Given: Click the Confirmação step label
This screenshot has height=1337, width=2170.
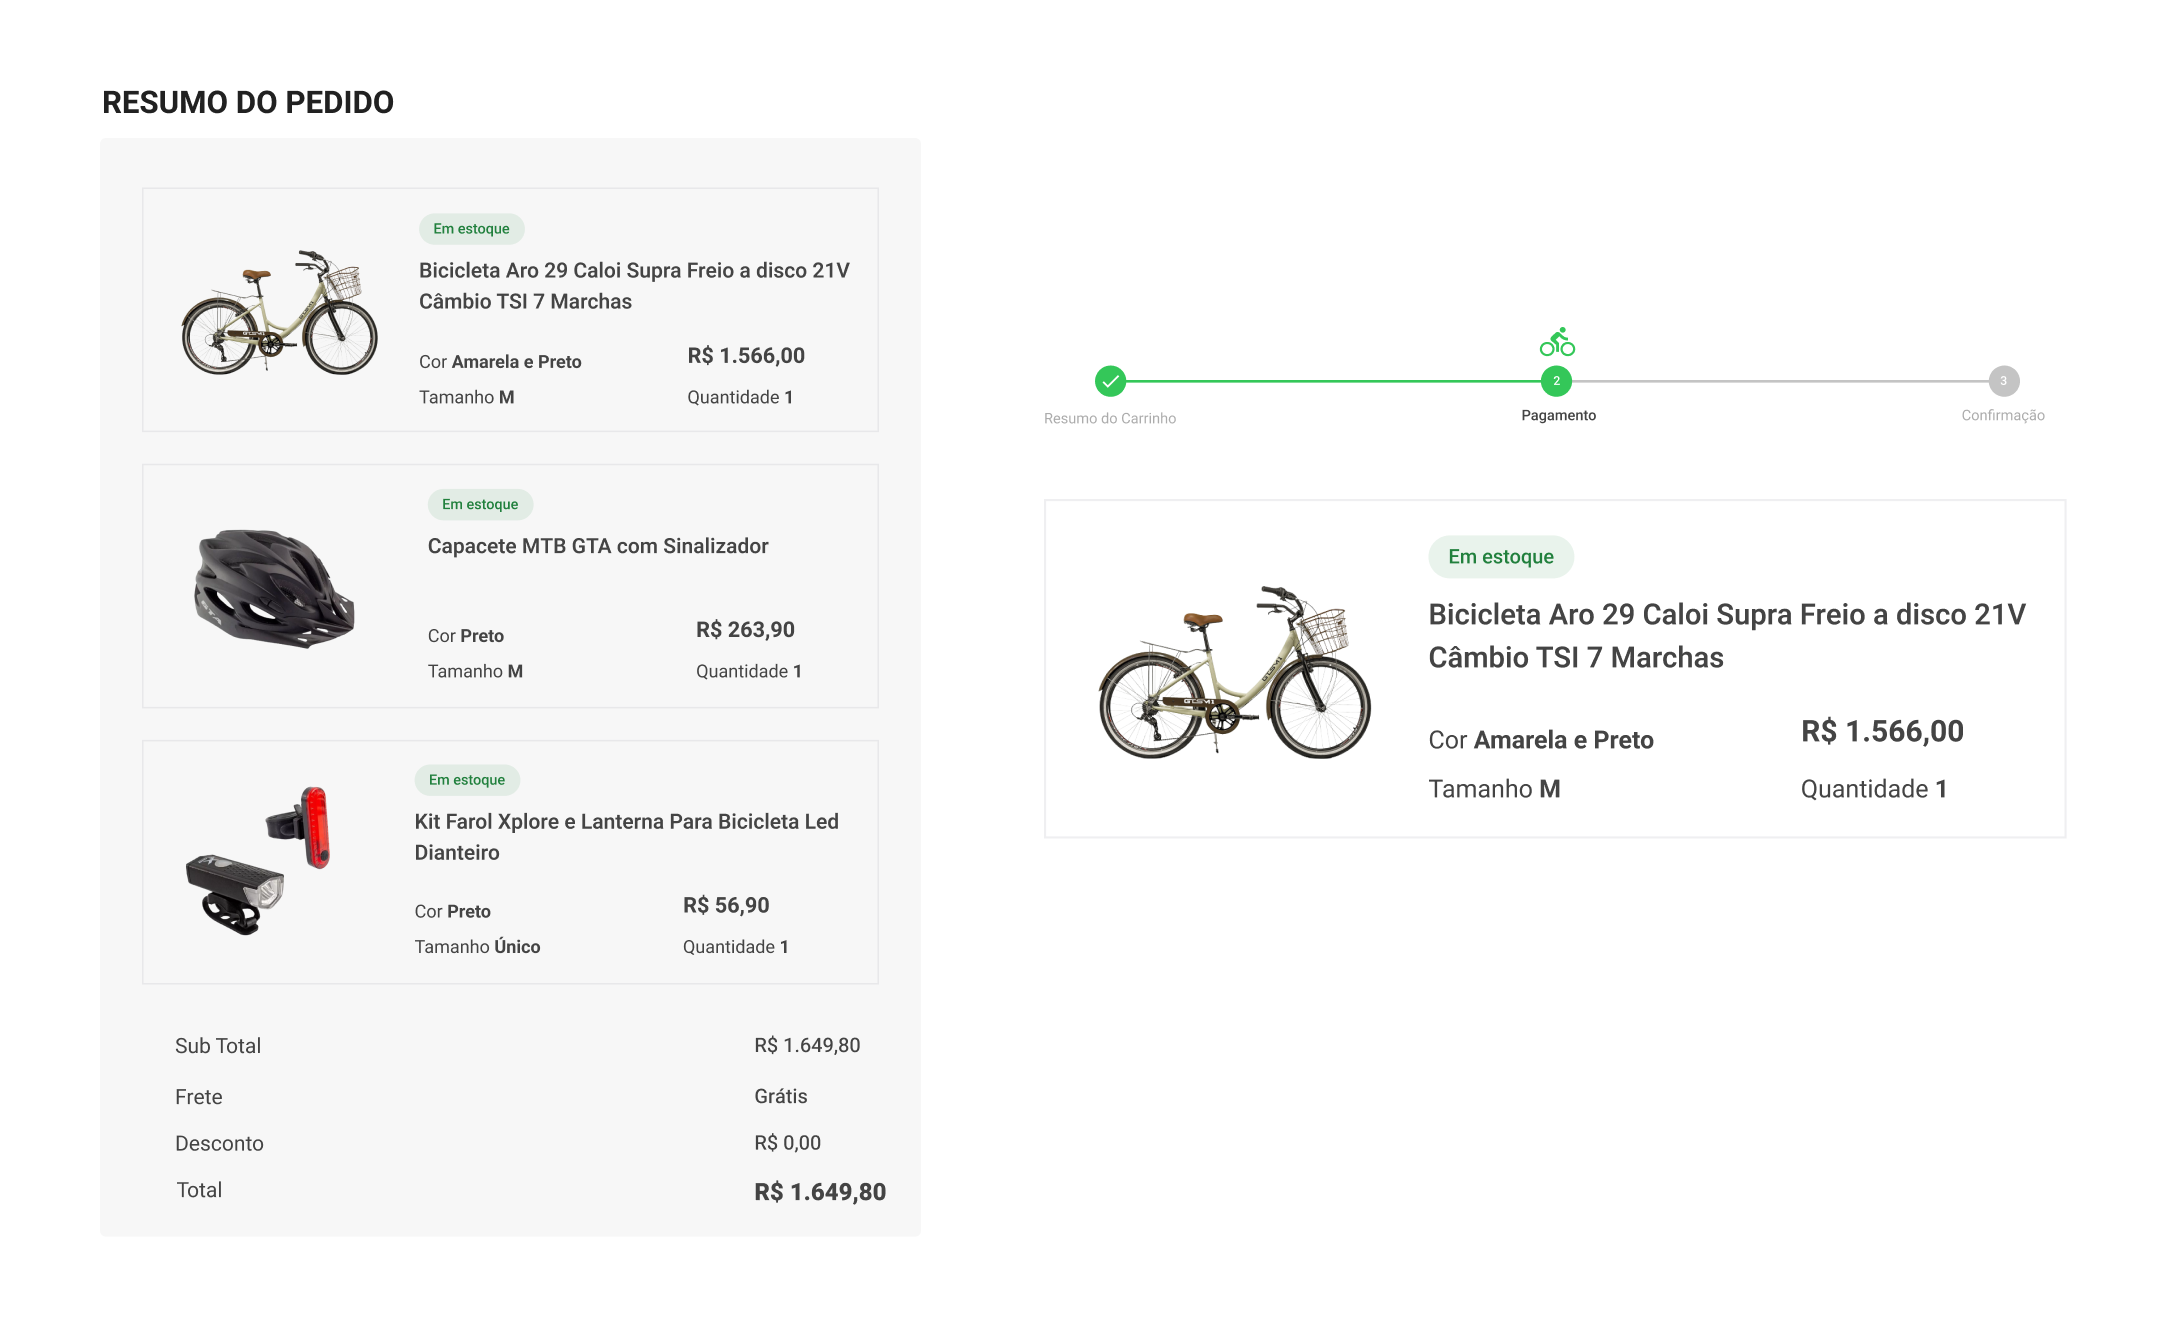Looking at the screenshot, I should click(x=2002, y=415).
